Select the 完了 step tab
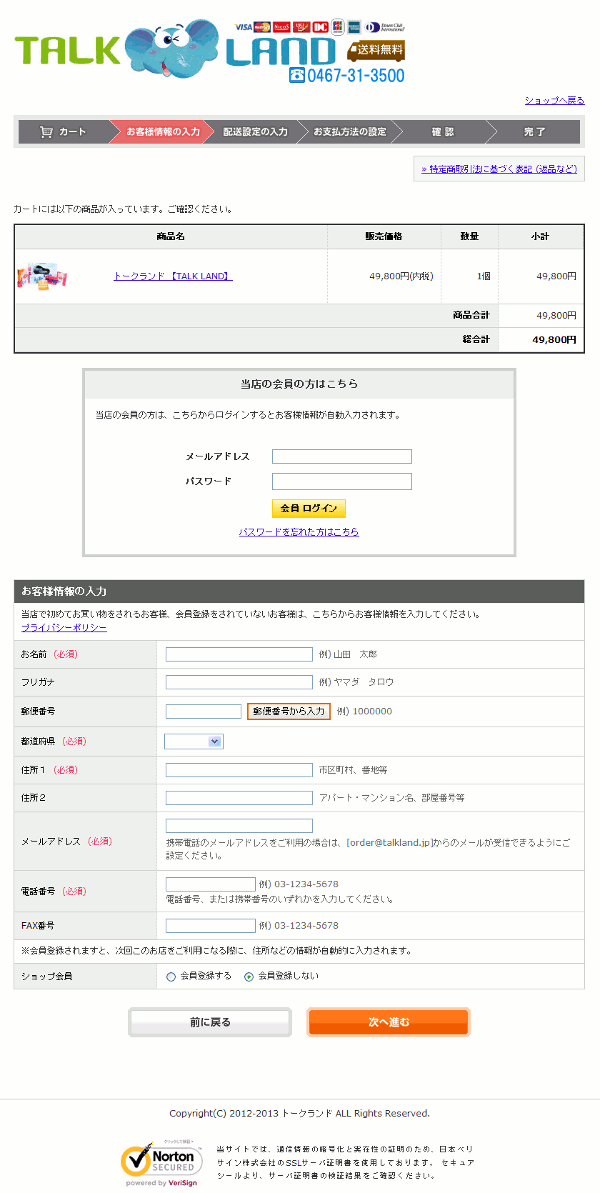600x1193 pixels. (535, 132)
